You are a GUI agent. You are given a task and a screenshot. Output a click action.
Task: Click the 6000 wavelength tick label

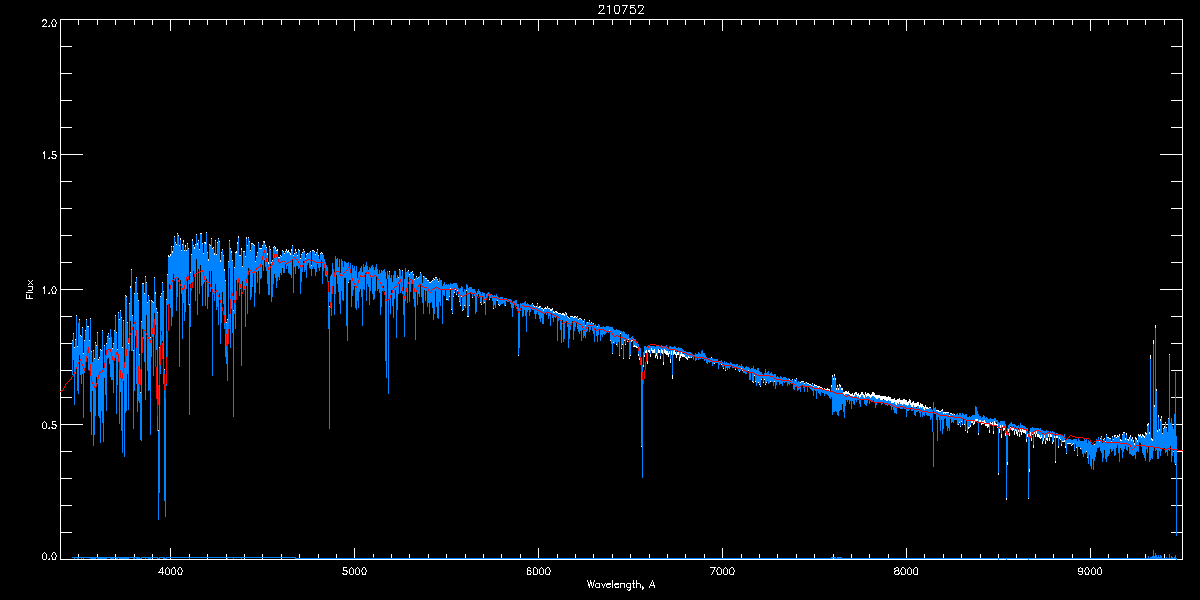tap(538, 572)
